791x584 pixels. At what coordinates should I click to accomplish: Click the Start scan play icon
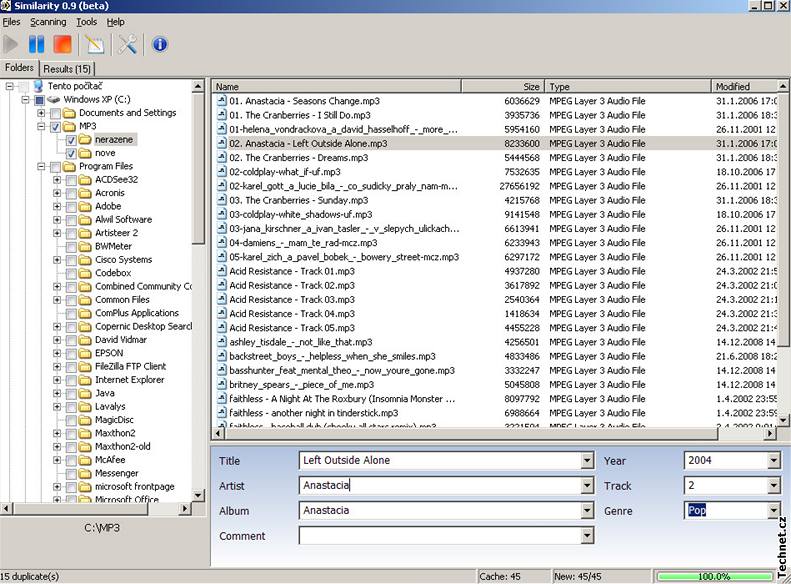(x=11, y=44)
